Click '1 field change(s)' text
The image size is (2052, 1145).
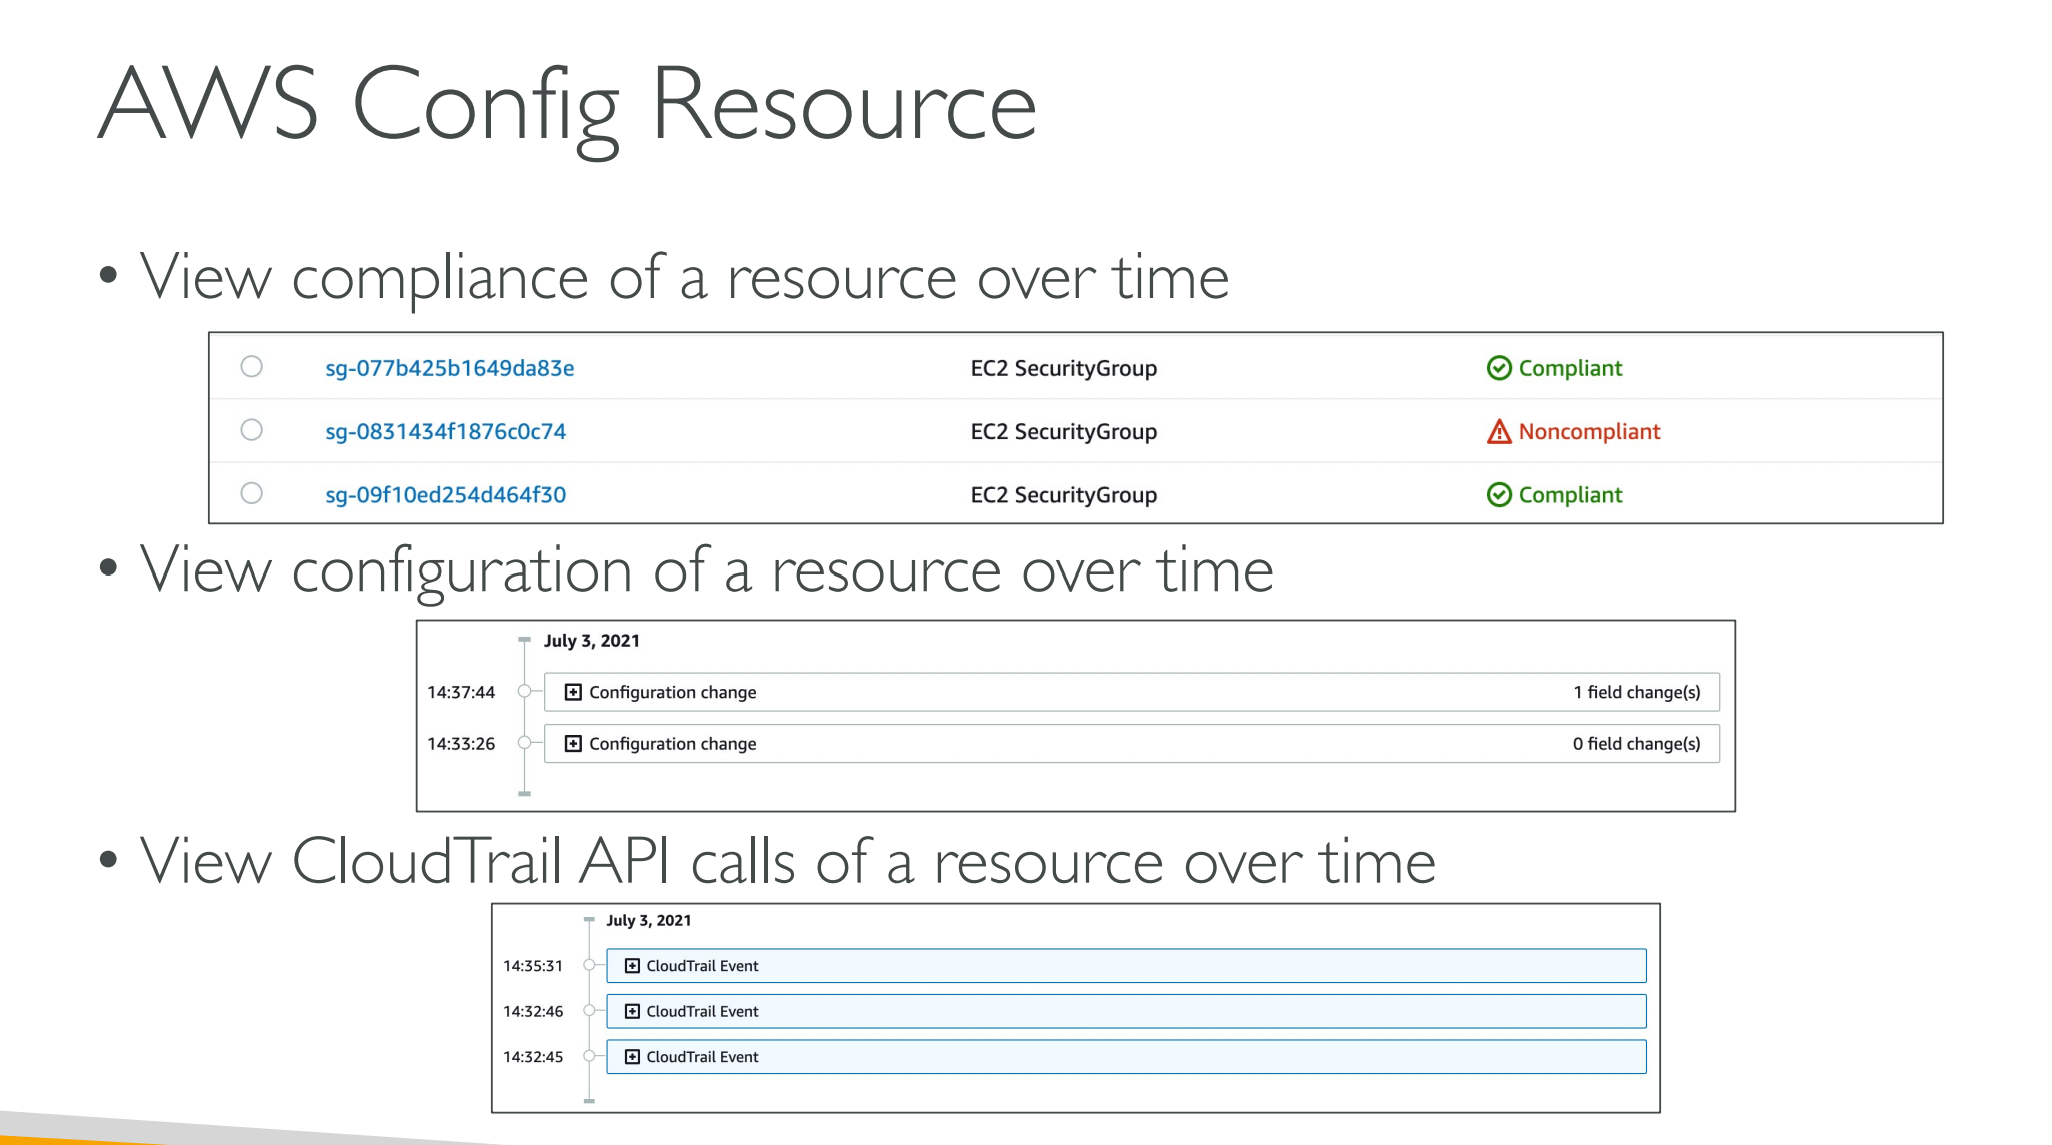(x=1637, y=692)
